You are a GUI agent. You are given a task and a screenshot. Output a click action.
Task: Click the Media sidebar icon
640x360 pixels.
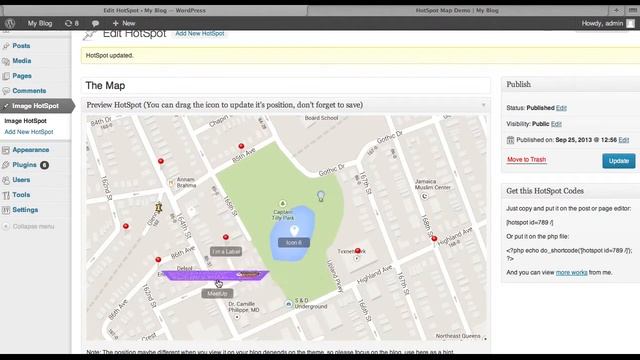(x=6, y=61)
